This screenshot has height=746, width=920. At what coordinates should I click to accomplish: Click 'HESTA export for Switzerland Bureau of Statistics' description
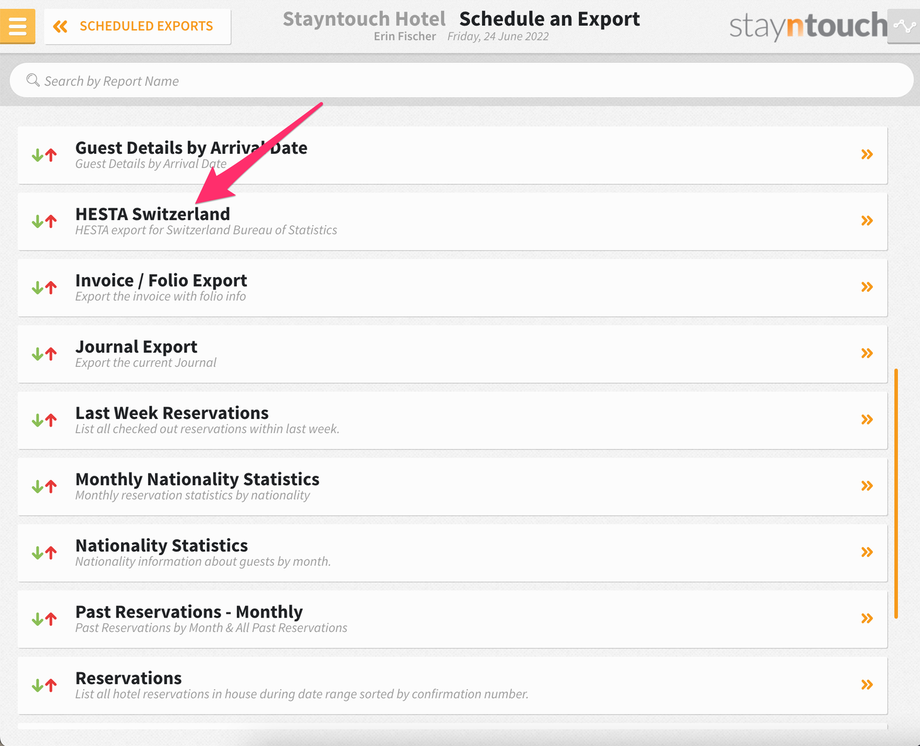[206, 230]
